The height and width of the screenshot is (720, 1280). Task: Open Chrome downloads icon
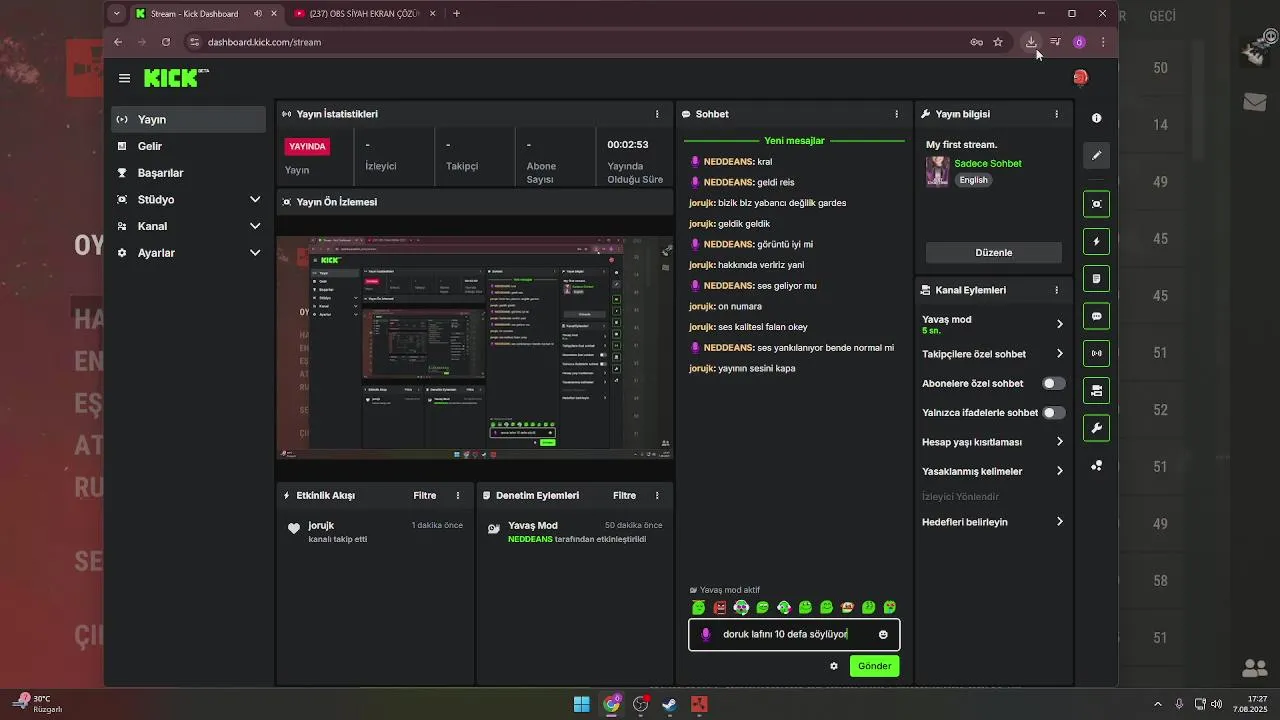[x=1031, y=42]
